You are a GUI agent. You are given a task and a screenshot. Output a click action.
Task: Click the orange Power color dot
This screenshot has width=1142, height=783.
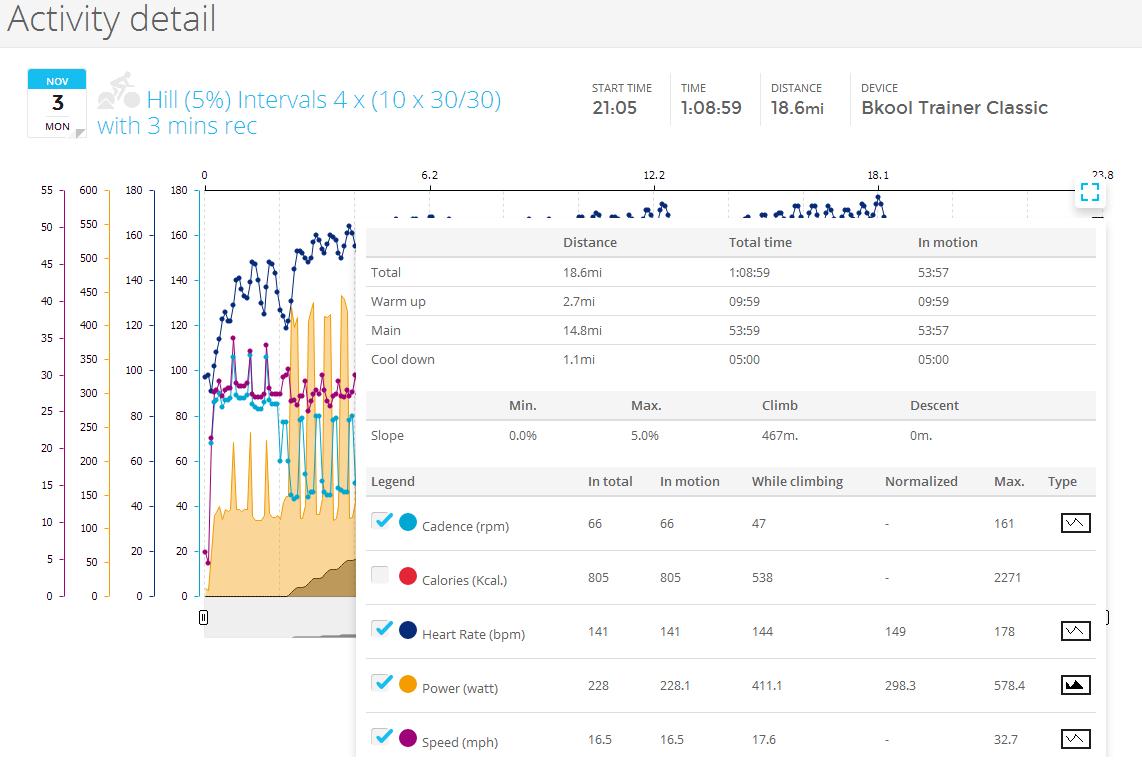tap(408, 684)
